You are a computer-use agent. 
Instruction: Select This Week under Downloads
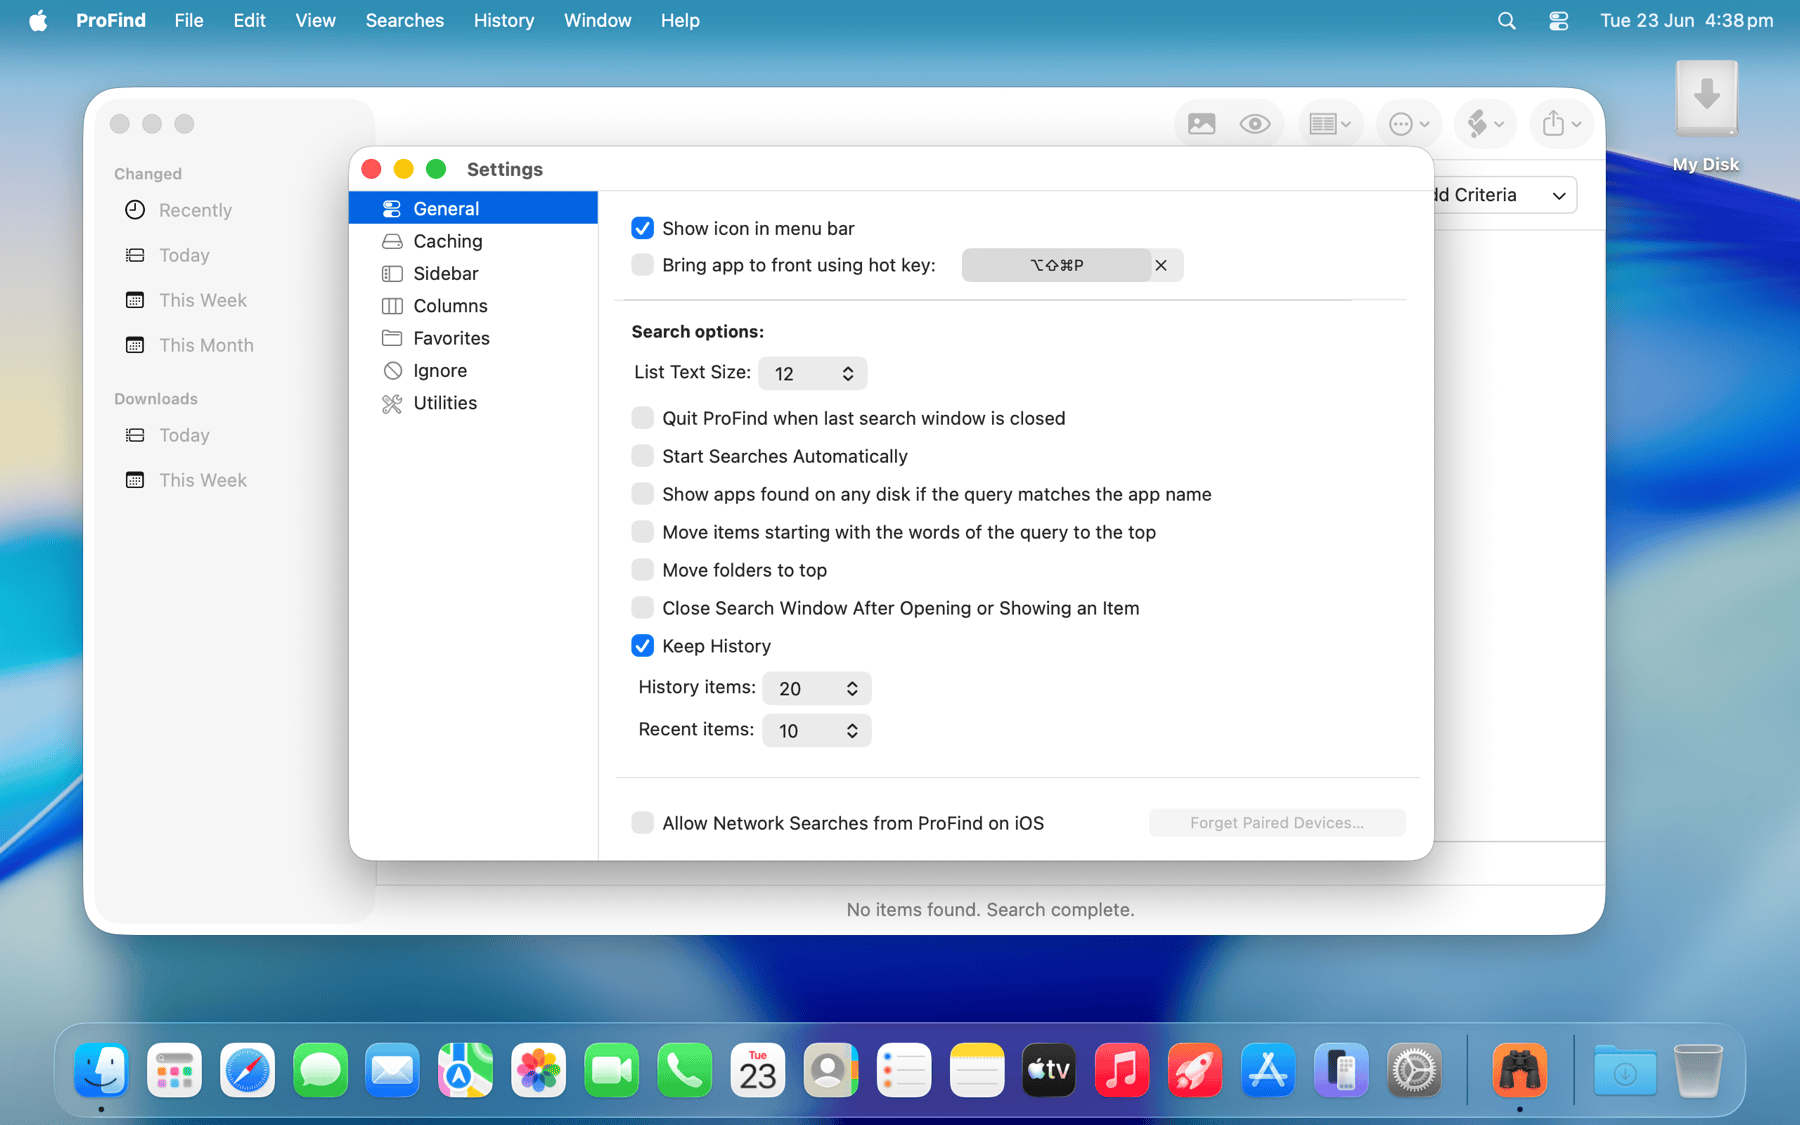coord(203,480)
